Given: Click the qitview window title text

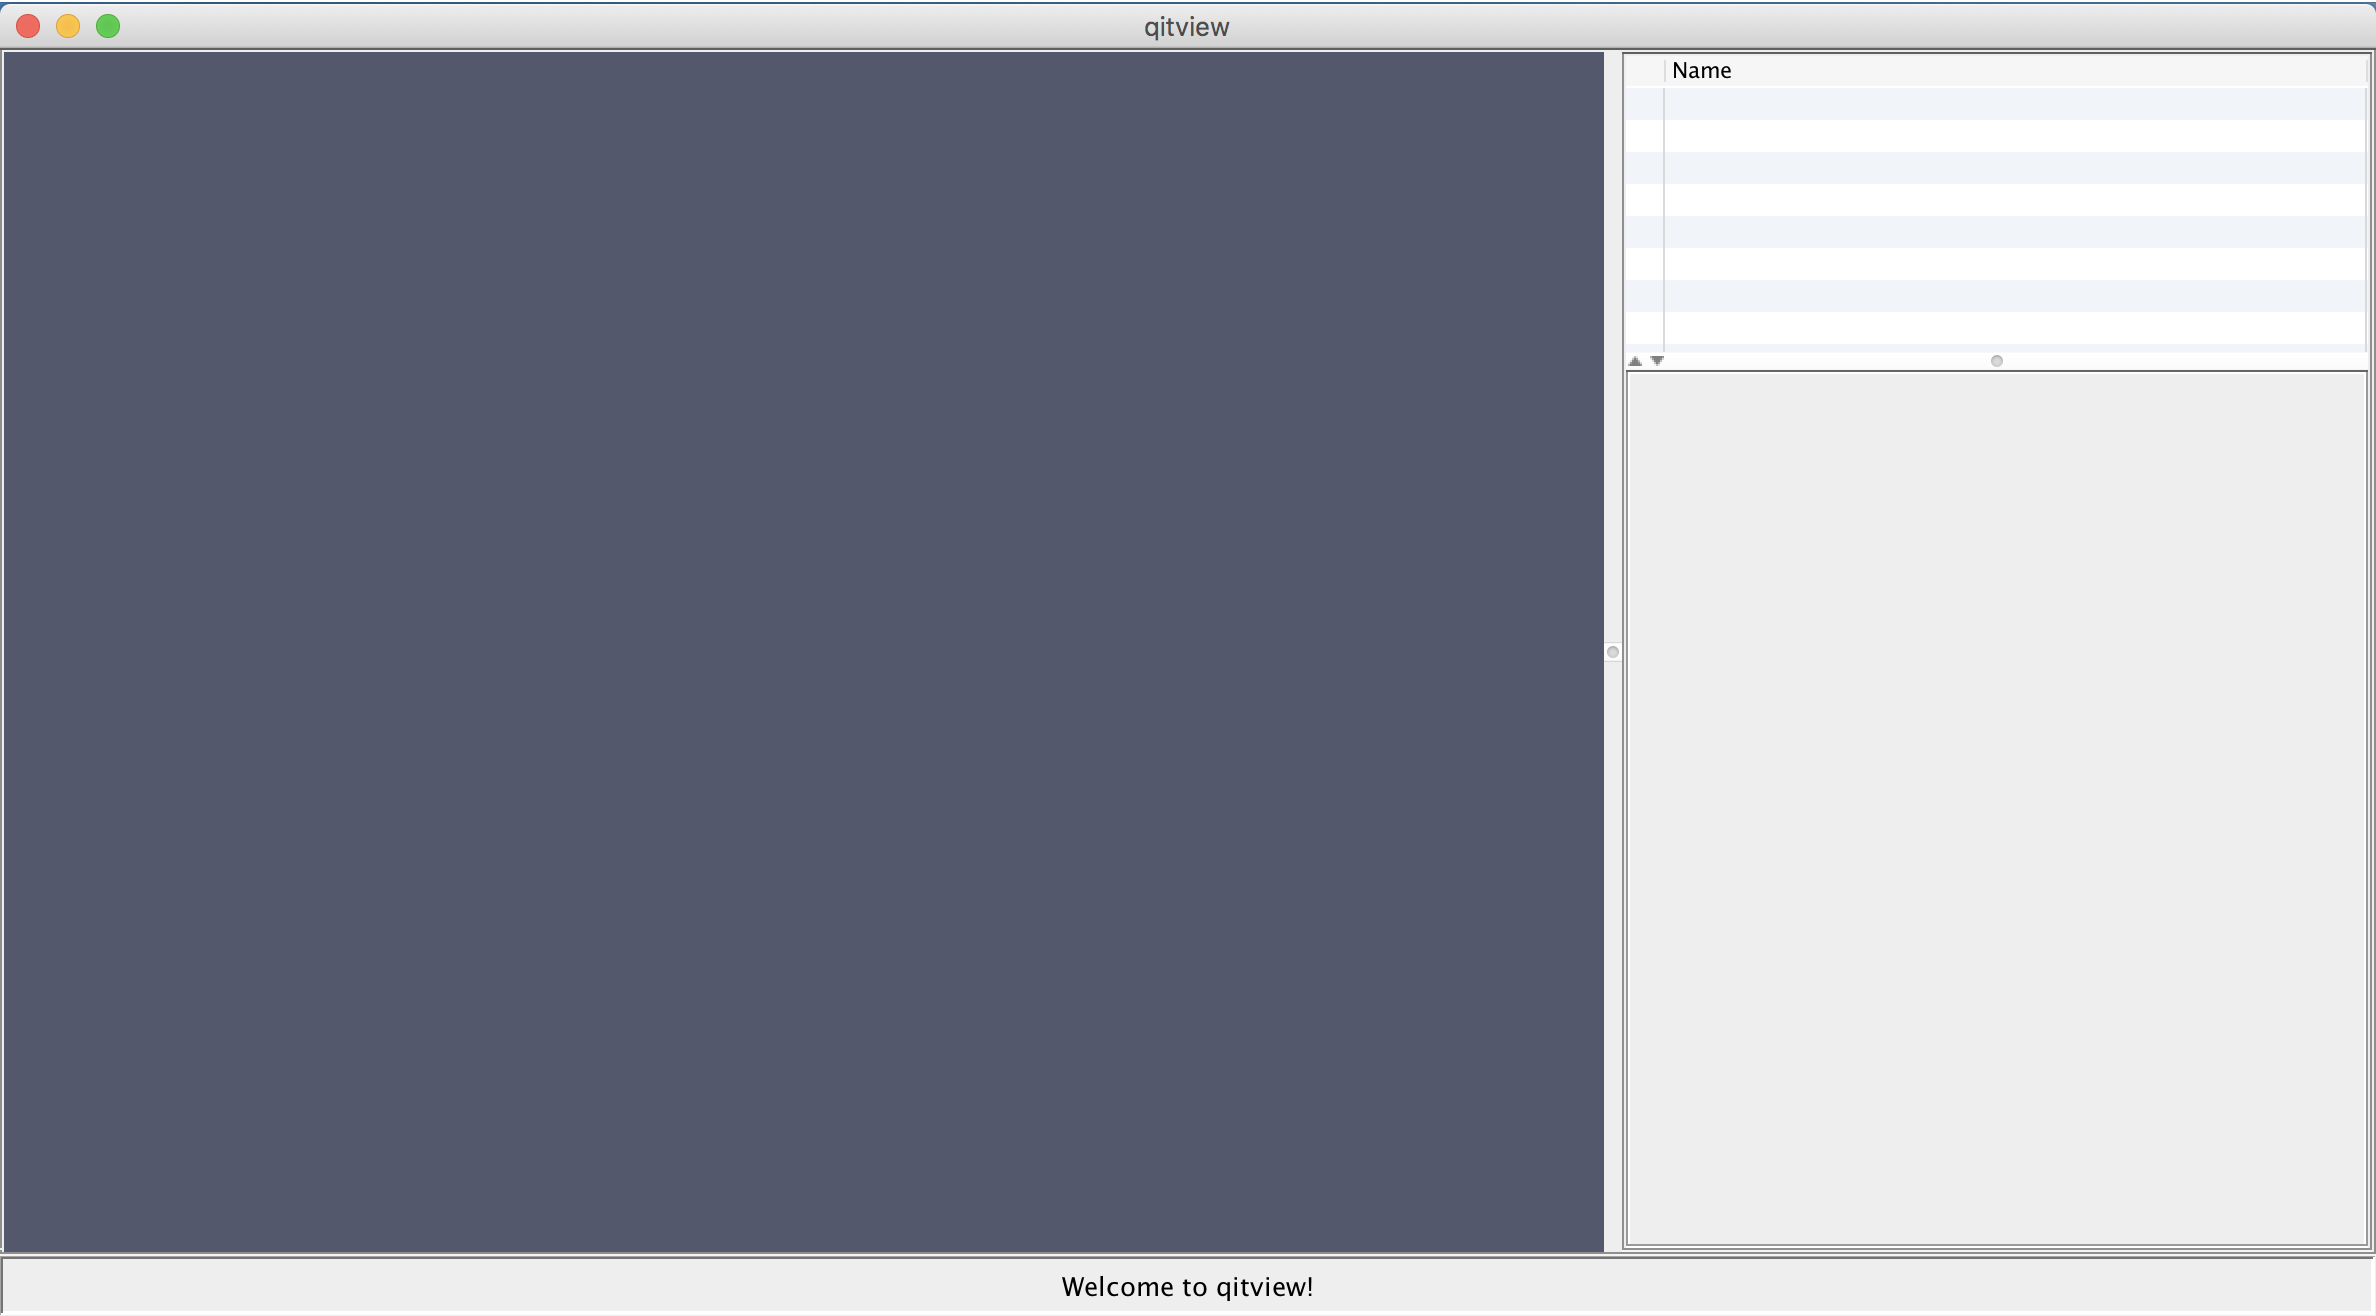Looking at the screenshot, I should click(1187, 27).
